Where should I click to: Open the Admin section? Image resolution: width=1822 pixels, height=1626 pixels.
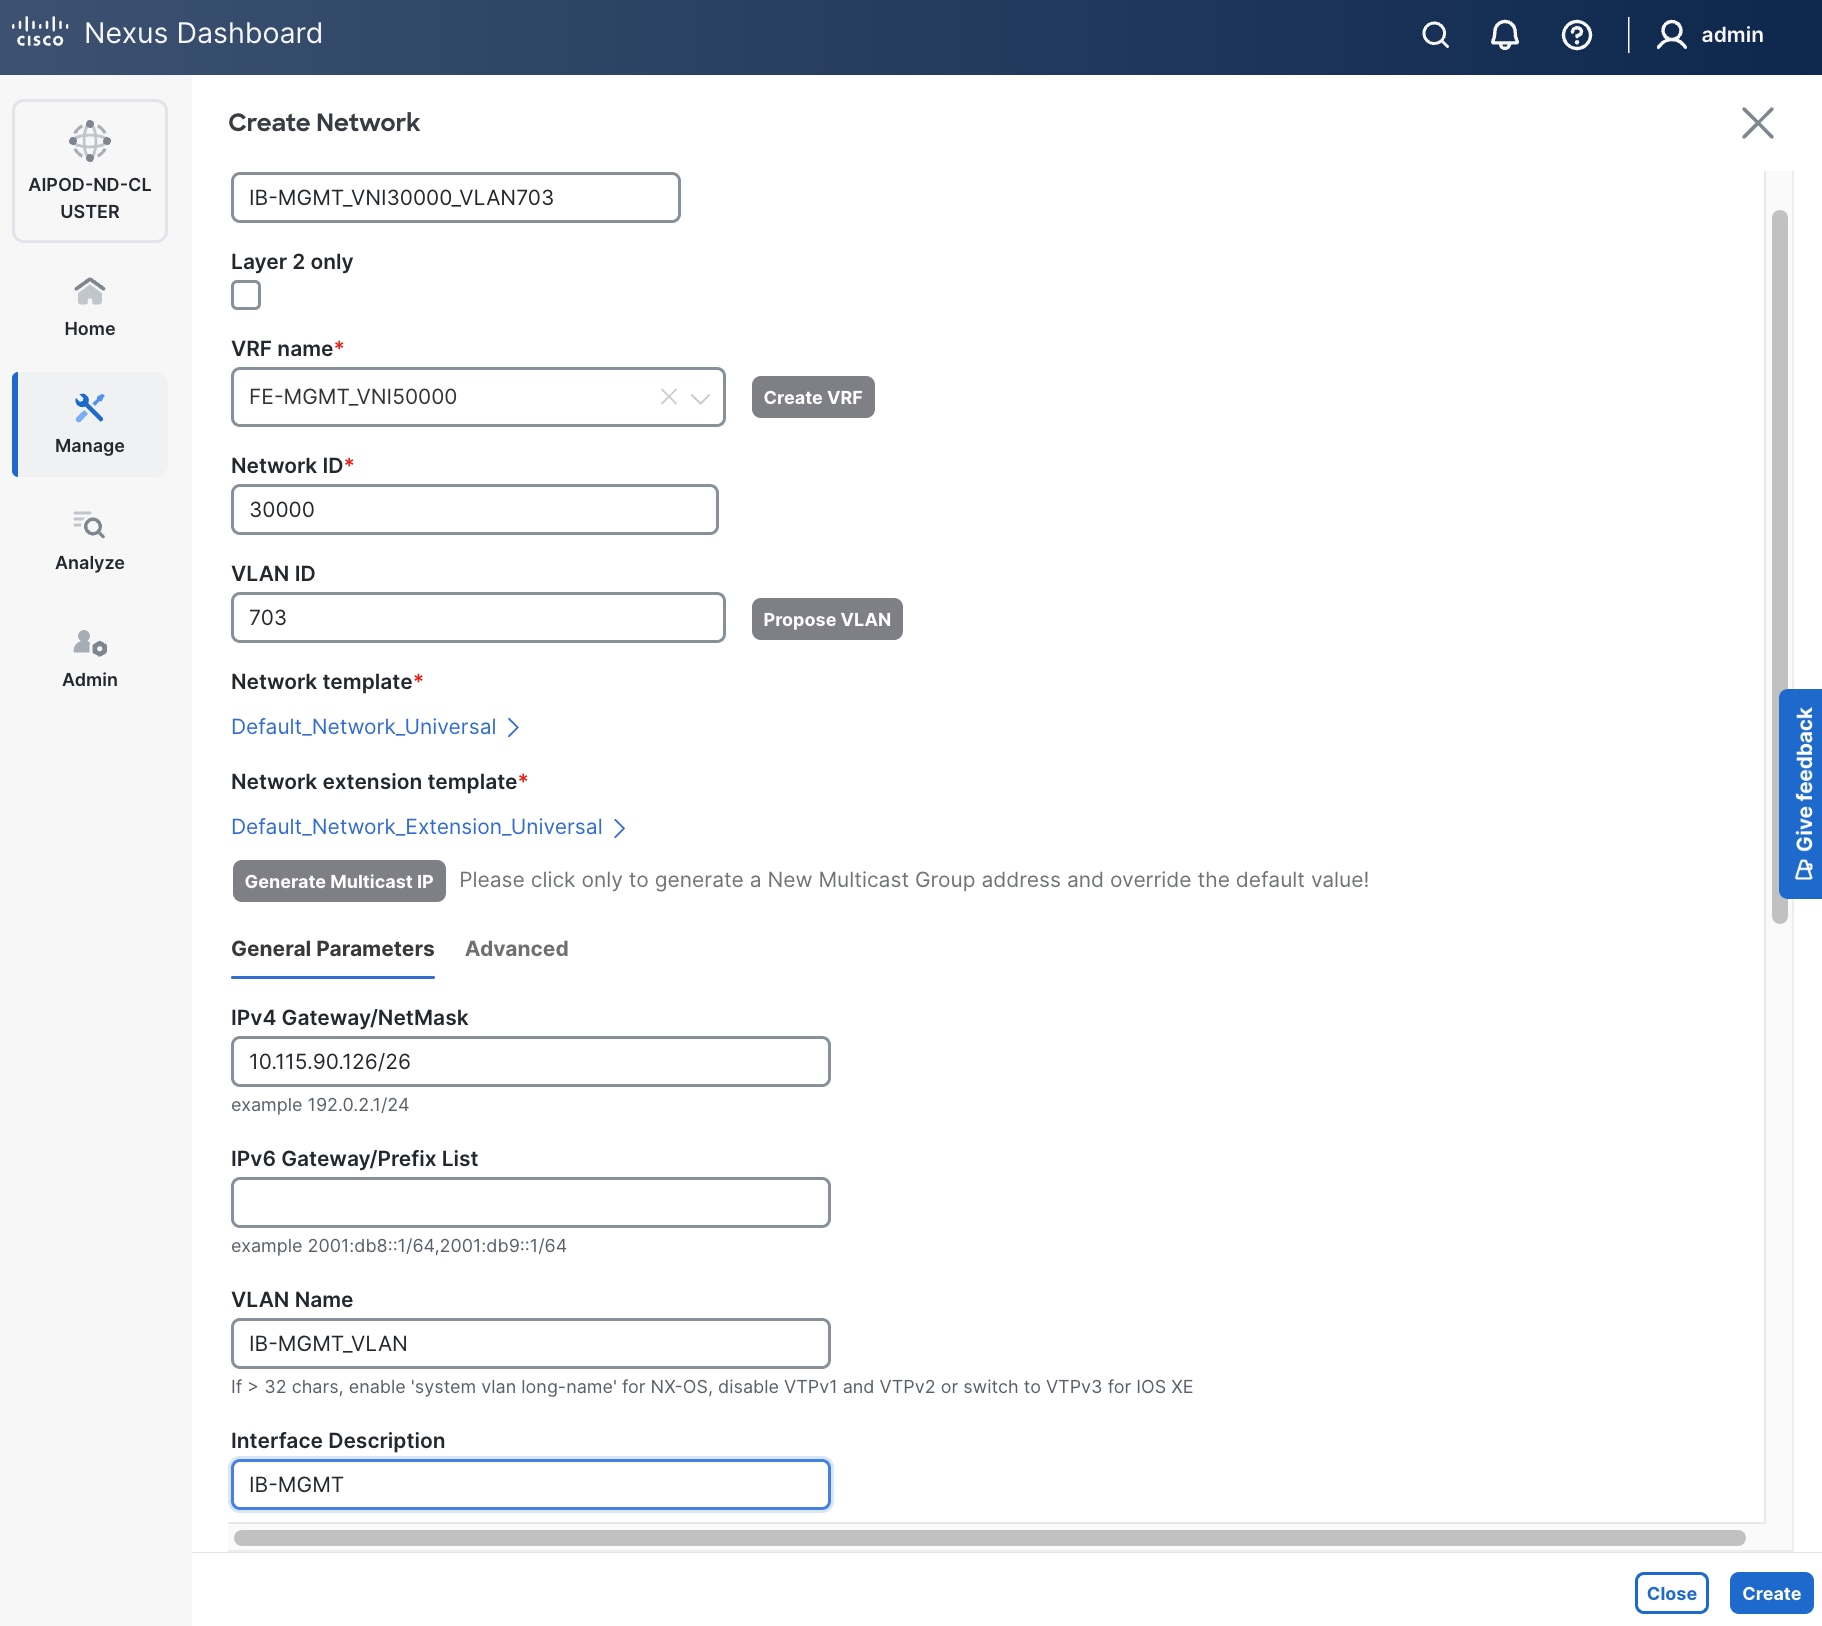pyautogui.click(x=89, y=658)
